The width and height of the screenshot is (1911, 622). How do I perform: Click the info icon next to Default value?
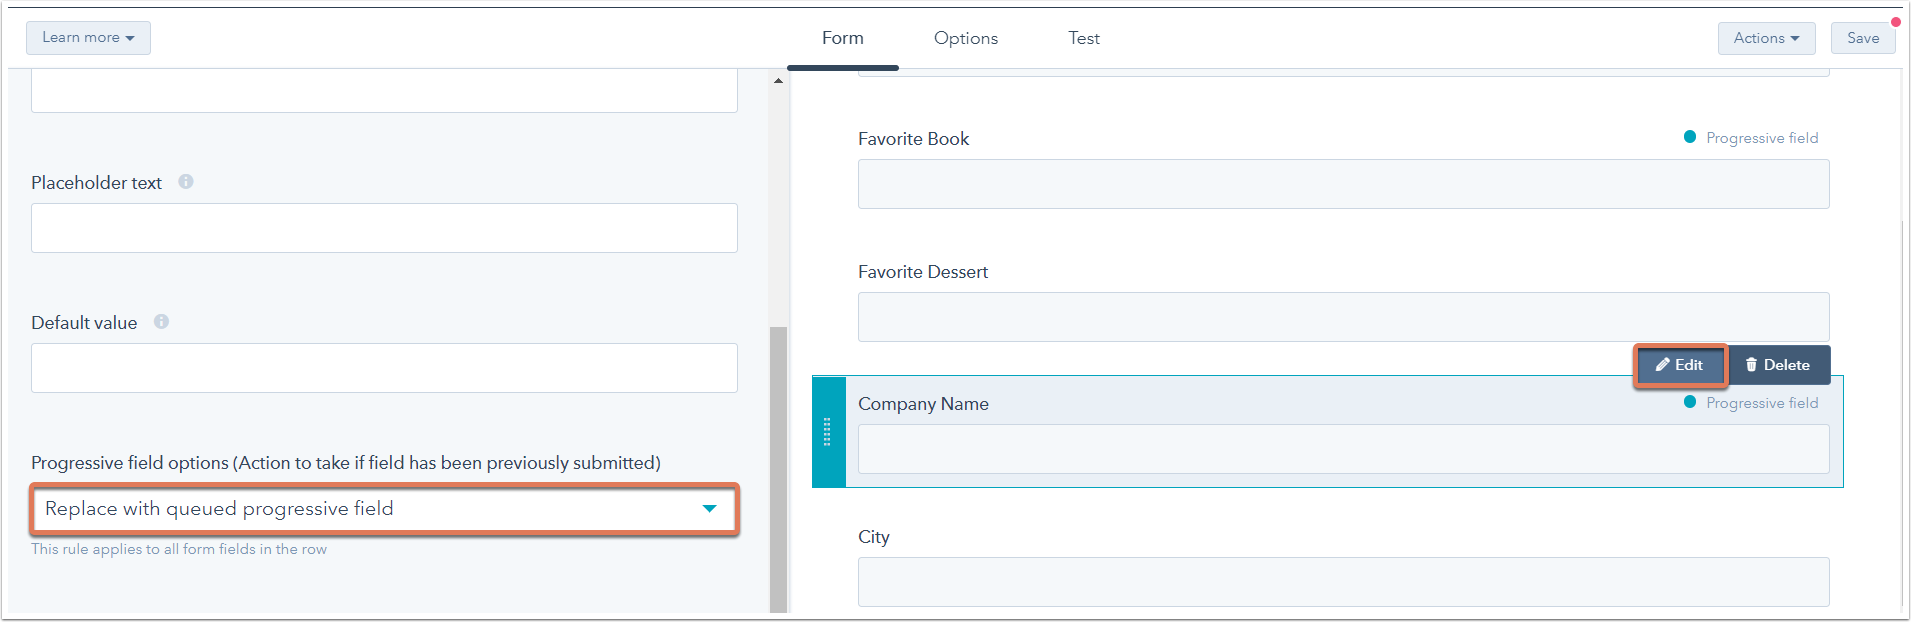[x=161, y=322]
